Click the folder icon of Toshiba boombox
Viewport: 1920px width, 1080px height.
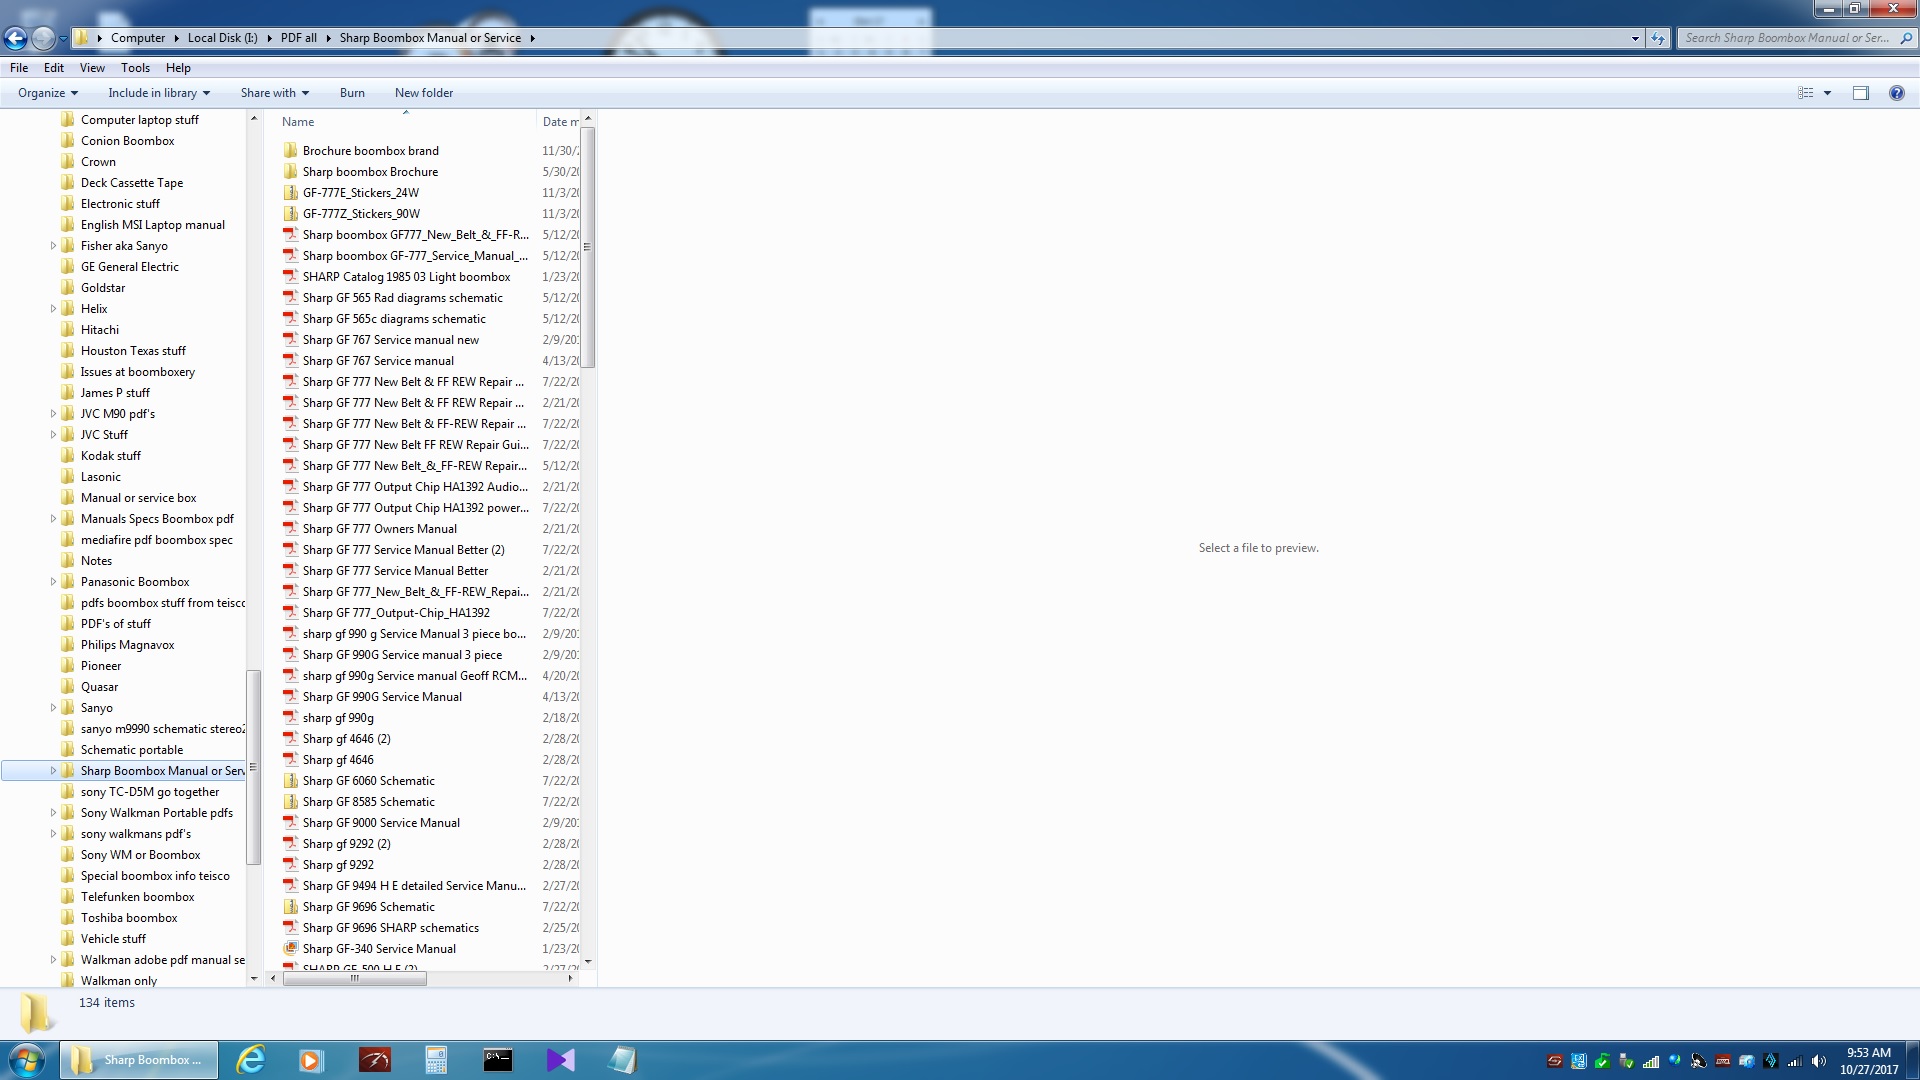coord(68,918)
